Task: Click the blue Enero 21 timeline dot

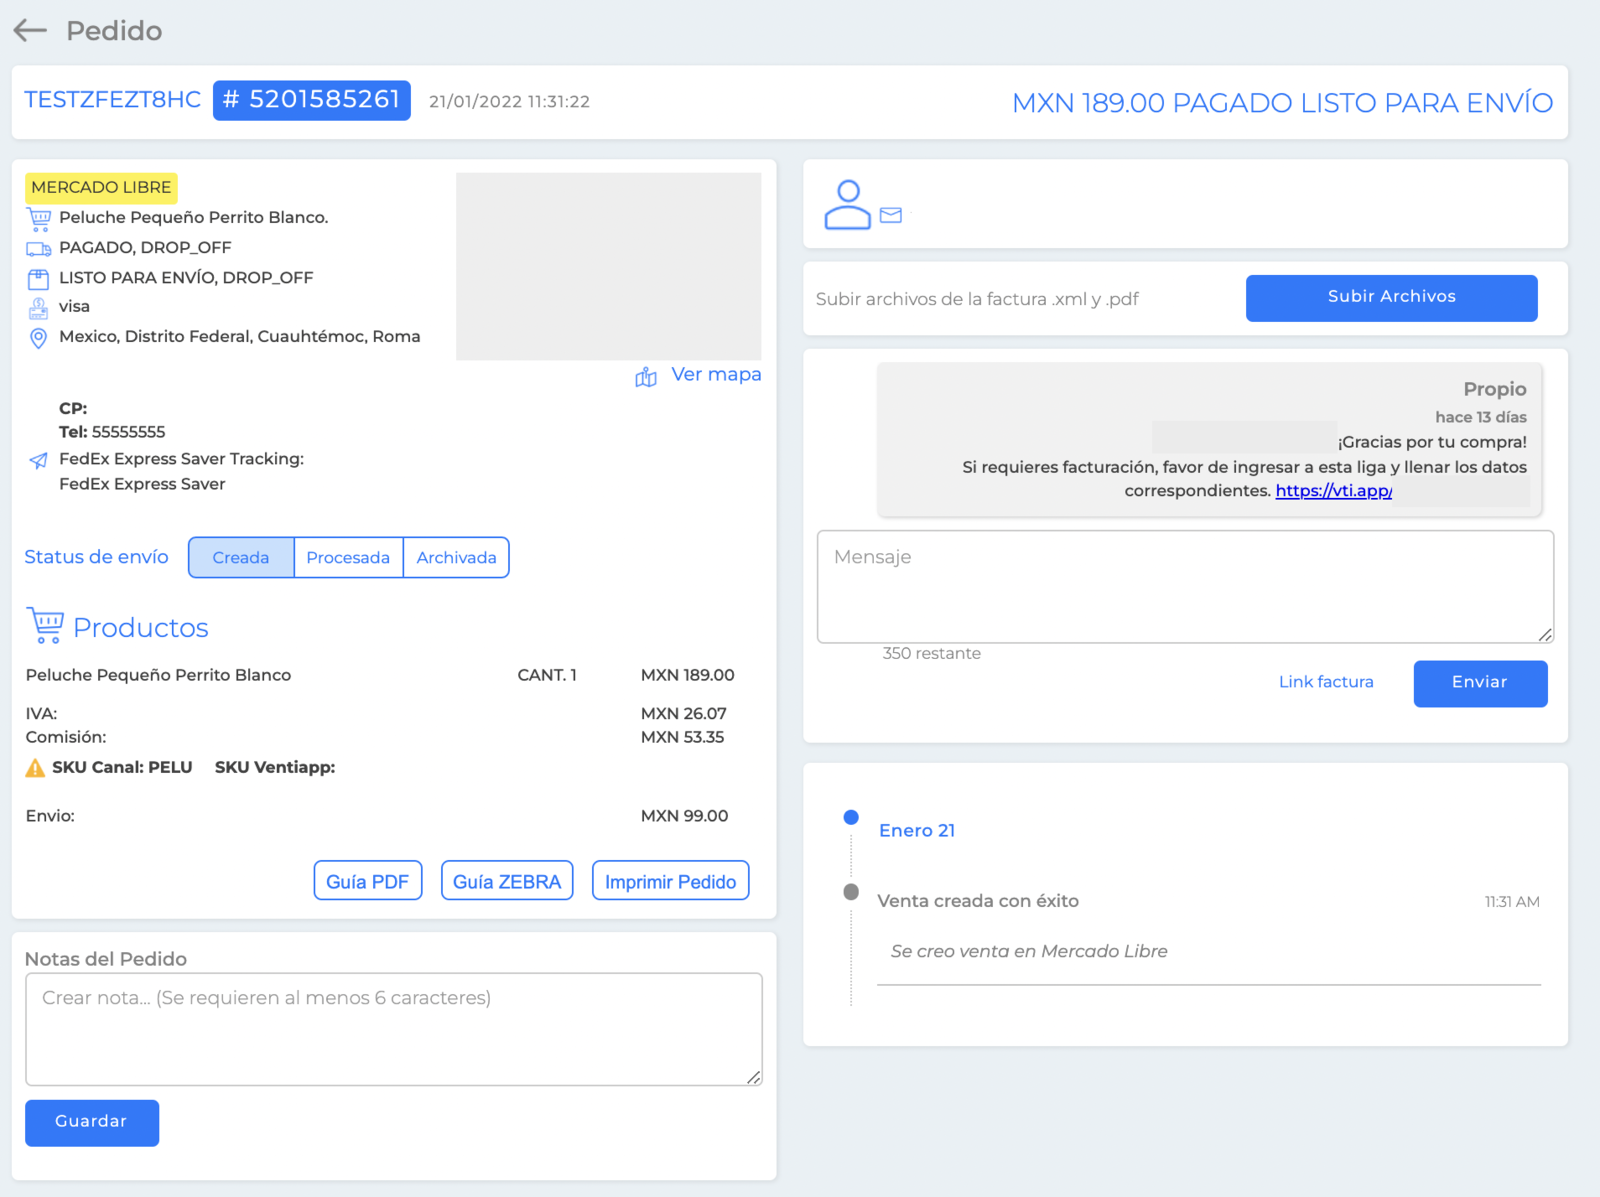Action: coord(851,817)
